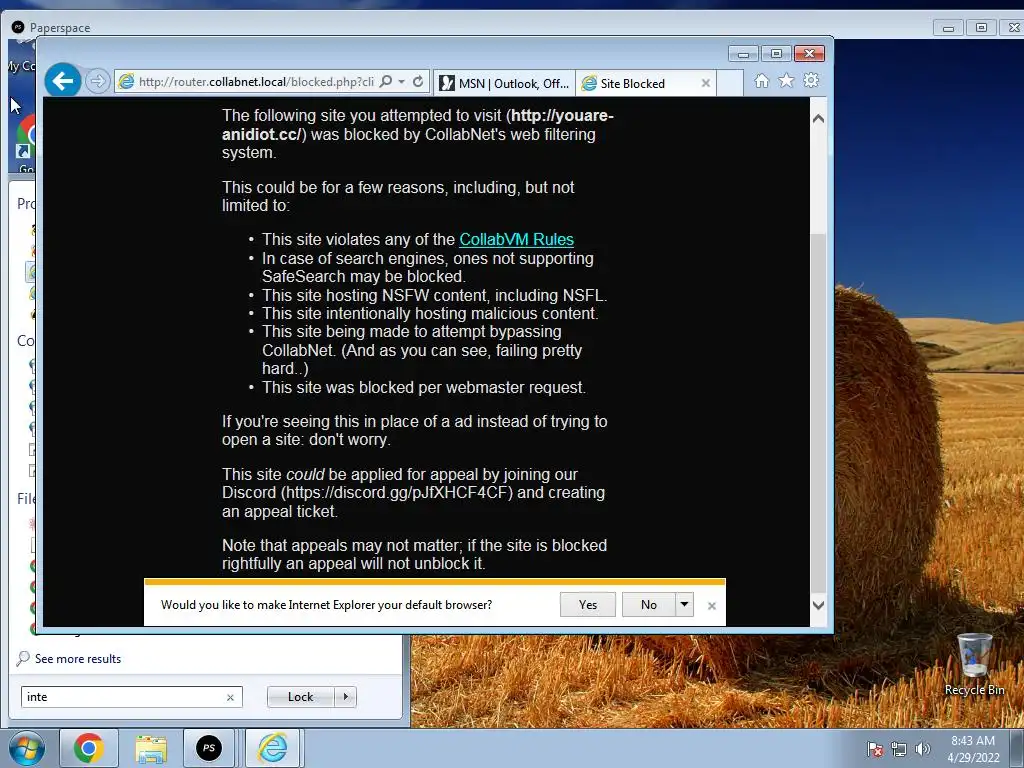Click the scrollbar down arrow
Viewport: 1024px width, 768px height.
(818, 605)
